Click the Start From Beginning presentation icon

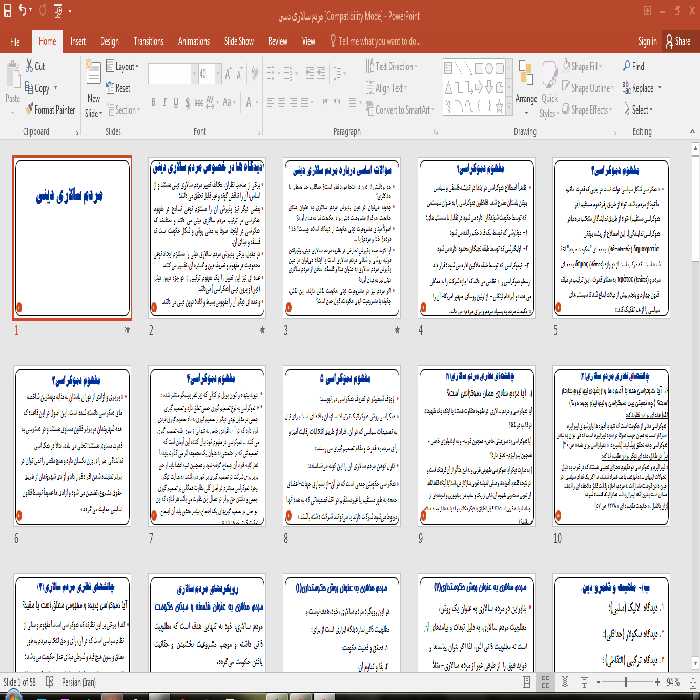[x=58, y=11]
